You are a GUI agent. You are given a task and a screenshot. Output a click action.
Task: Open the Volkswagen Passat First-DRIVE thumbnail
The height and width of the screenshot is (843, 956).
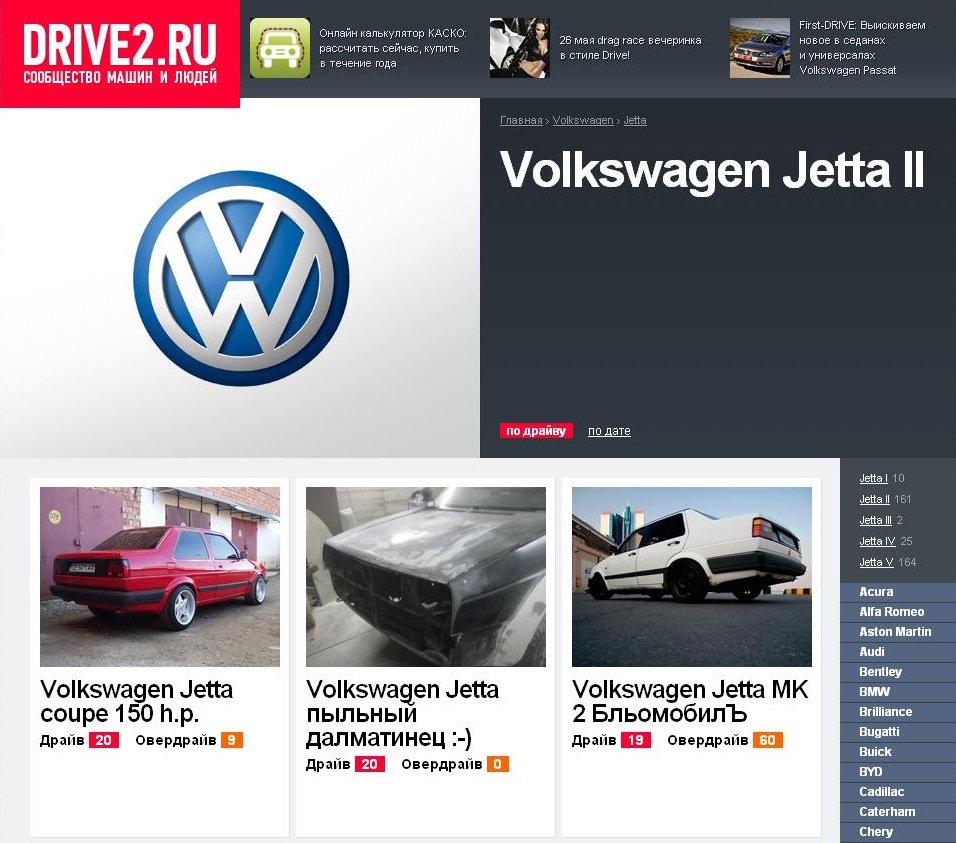pos(760,48)
